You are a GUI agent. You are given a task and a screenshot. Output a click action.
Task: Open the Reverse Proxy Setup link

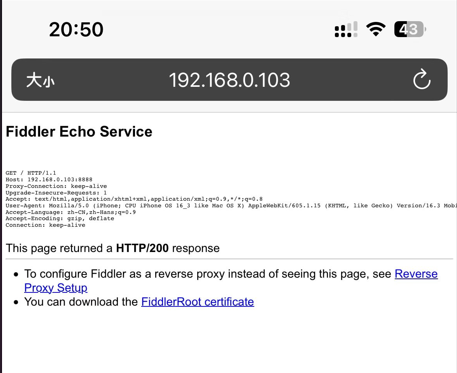231,281
